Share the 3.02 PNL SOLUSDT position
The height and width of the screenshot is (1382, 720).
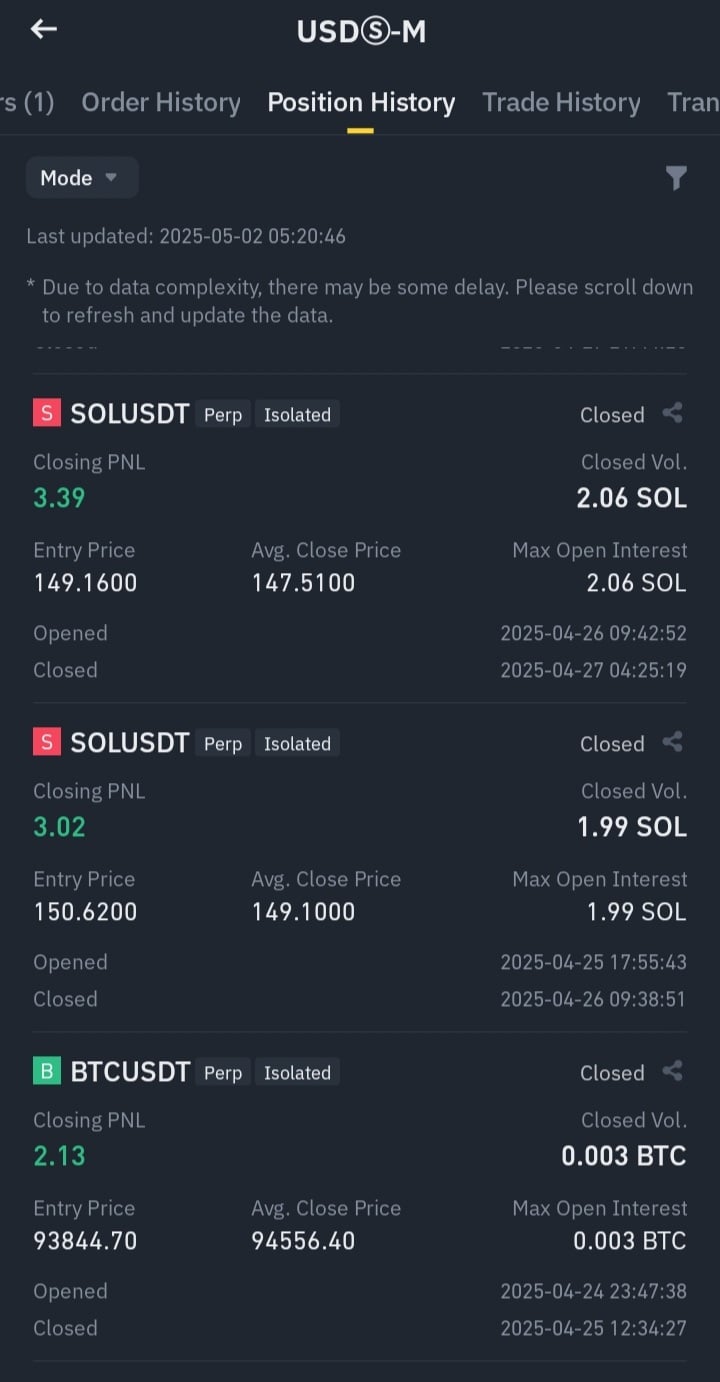pos(673,742)
